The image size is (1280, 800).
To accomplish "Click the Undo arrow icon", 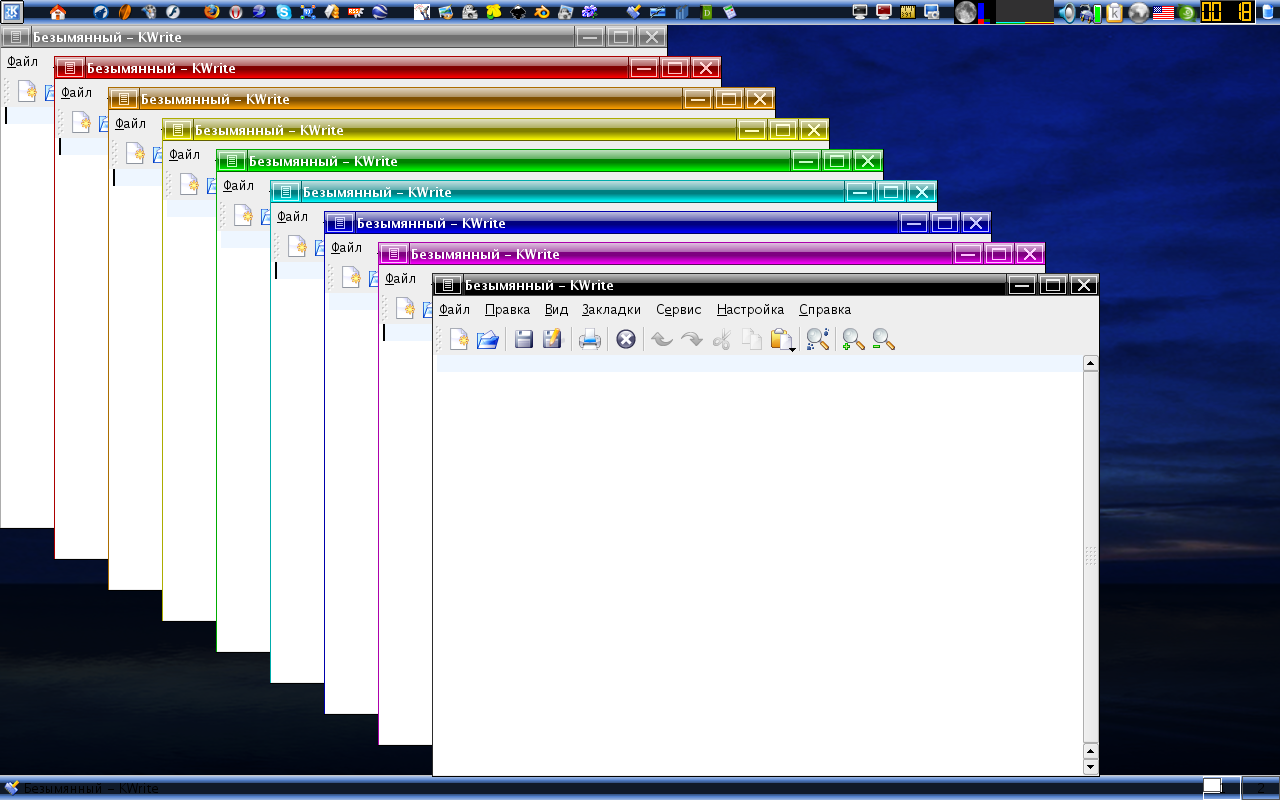I will [x=661, y=340].
